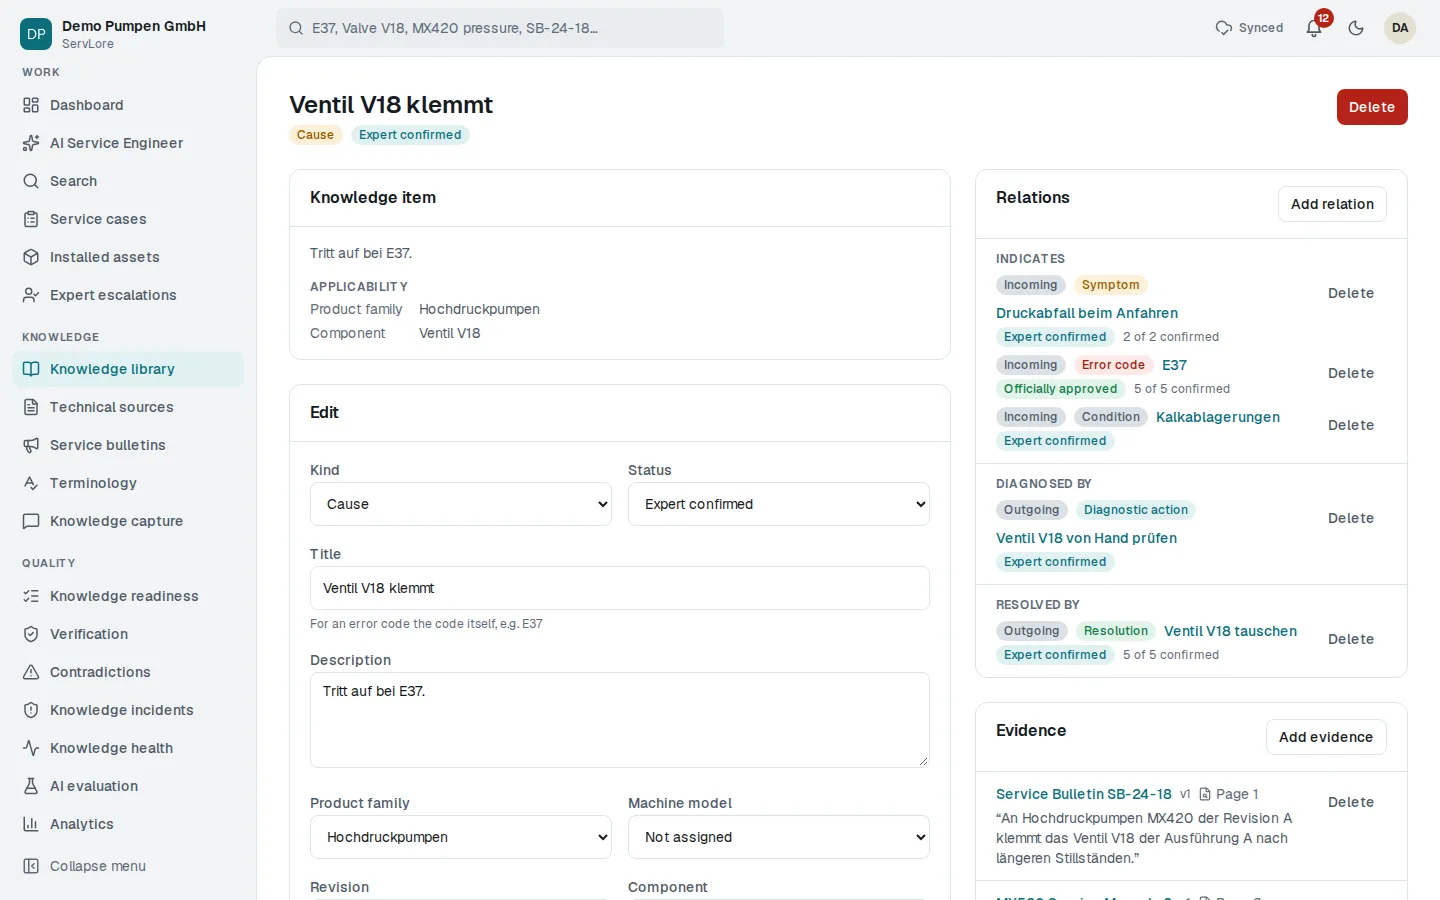
Task: Open Ventil V18 tauschen resolution link
Action: coord(1230,631)
